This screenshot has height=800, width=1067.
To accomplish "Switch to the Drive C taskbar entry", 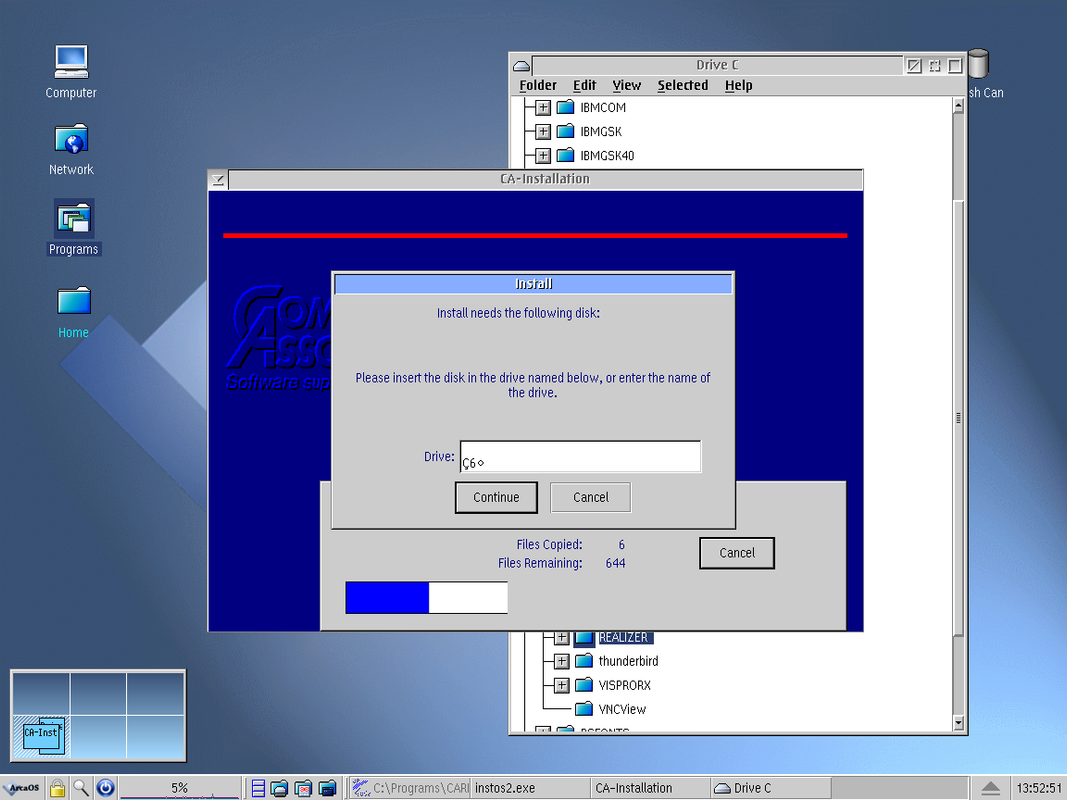I will [x=770, y=788].
